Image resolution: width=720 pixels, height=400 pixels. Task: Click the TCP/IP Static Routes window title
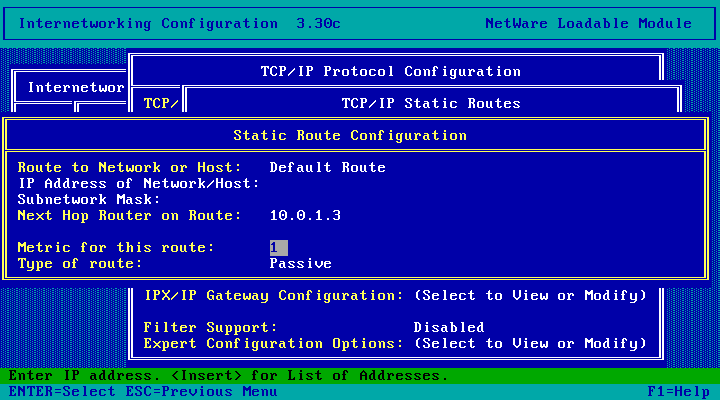pyautogui.click(x=431, y=103)
